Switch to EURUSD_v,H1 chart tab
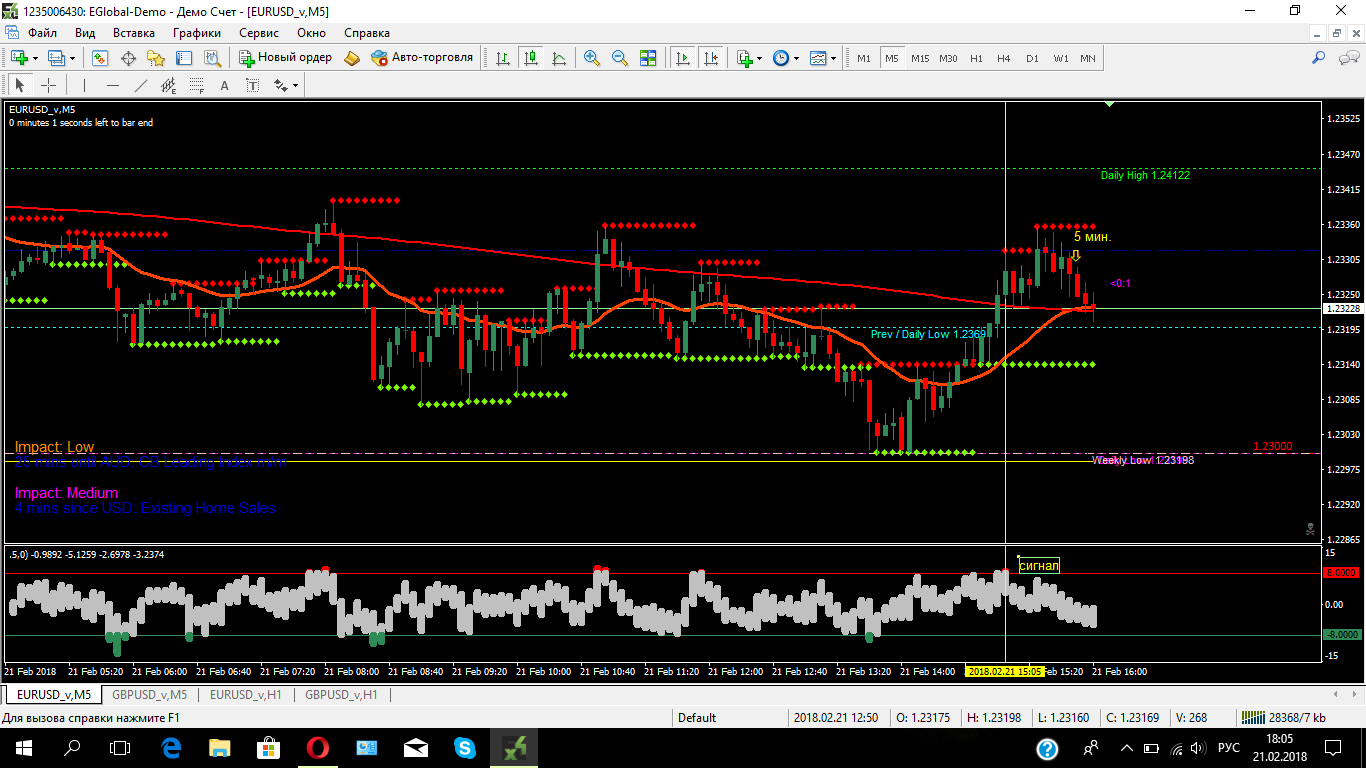 point(246,694)
